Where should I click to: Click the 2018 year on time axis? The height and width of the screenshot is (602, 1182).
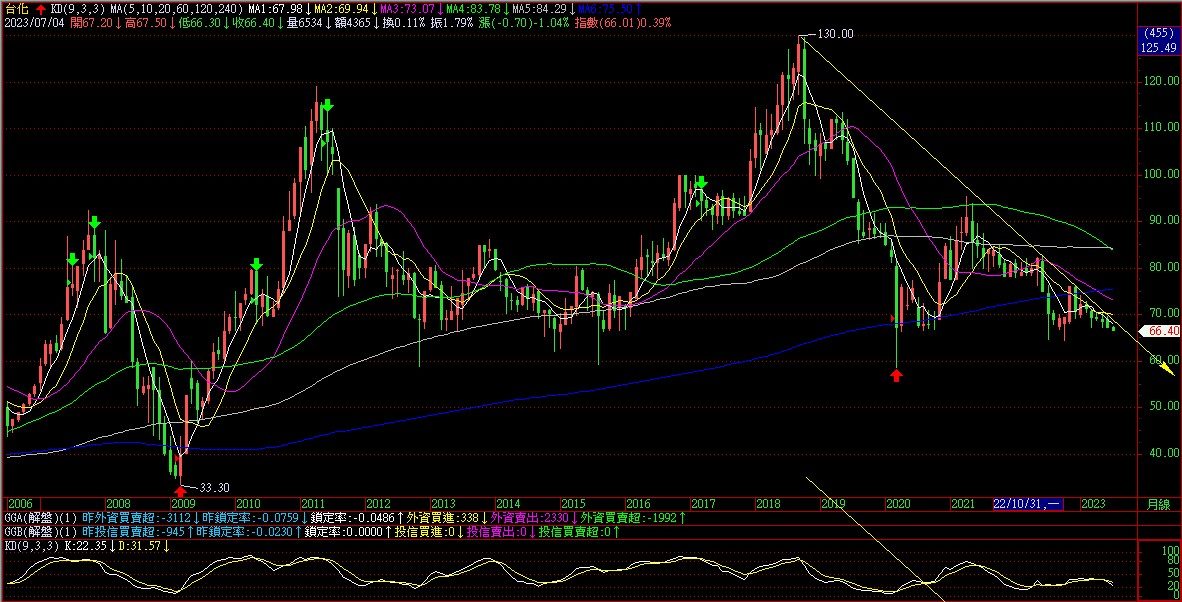pyautogui.click(x=768, y=503)
